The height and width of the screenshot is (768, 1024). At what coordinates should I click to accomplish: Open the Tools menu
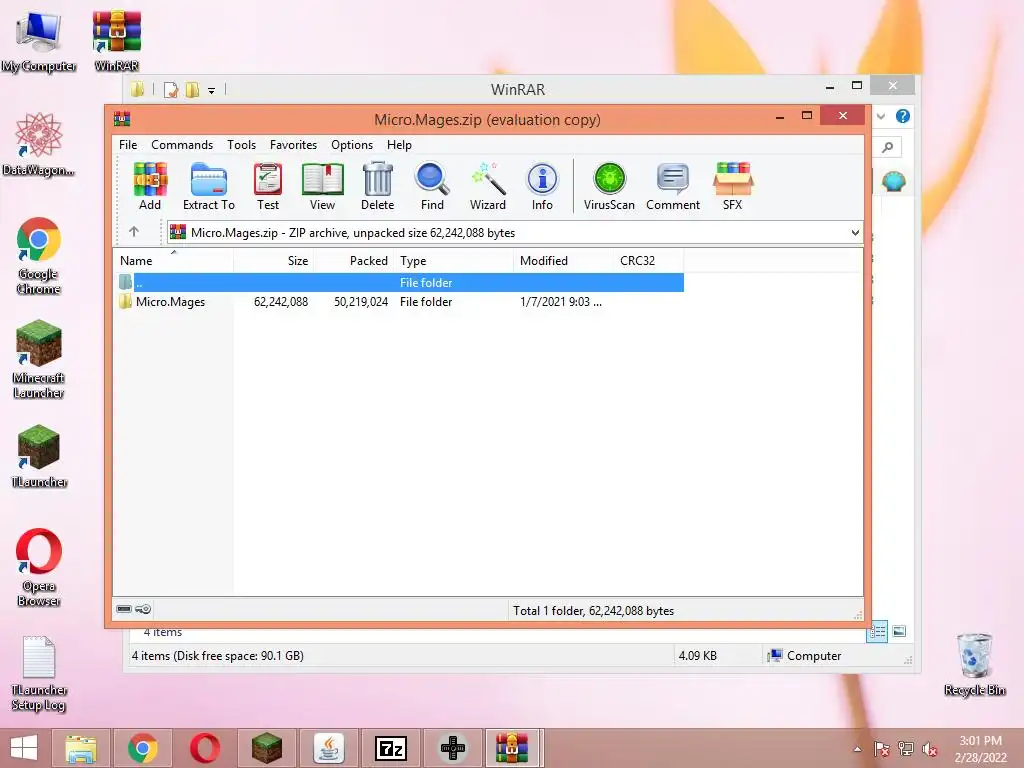click(x=242, y=145)
